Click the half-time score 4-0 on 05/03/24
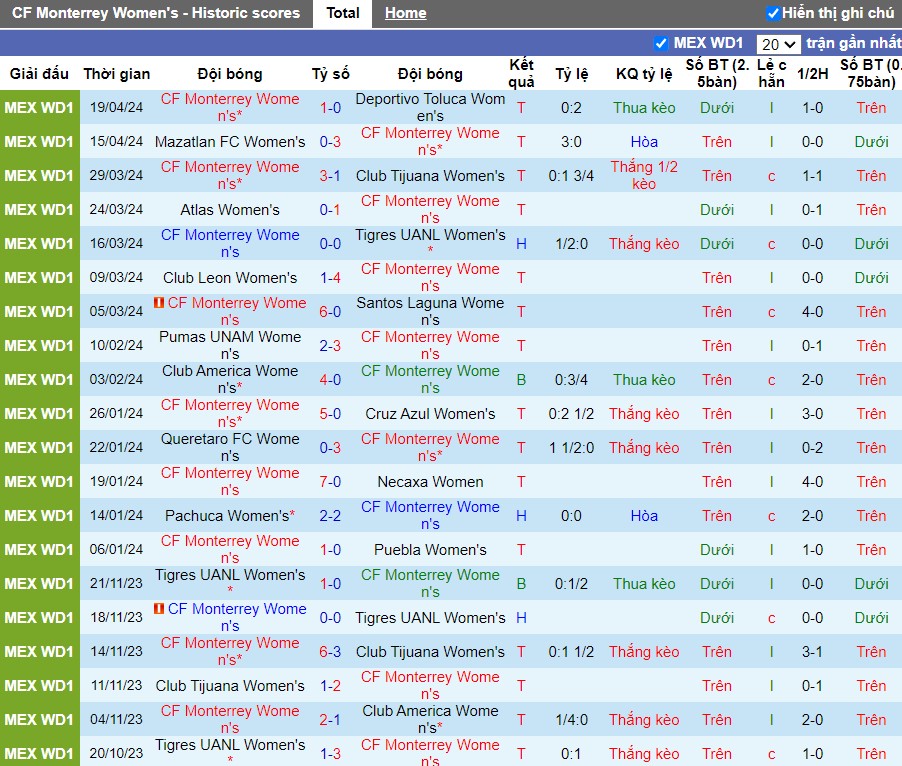 (x=812, y=312)
